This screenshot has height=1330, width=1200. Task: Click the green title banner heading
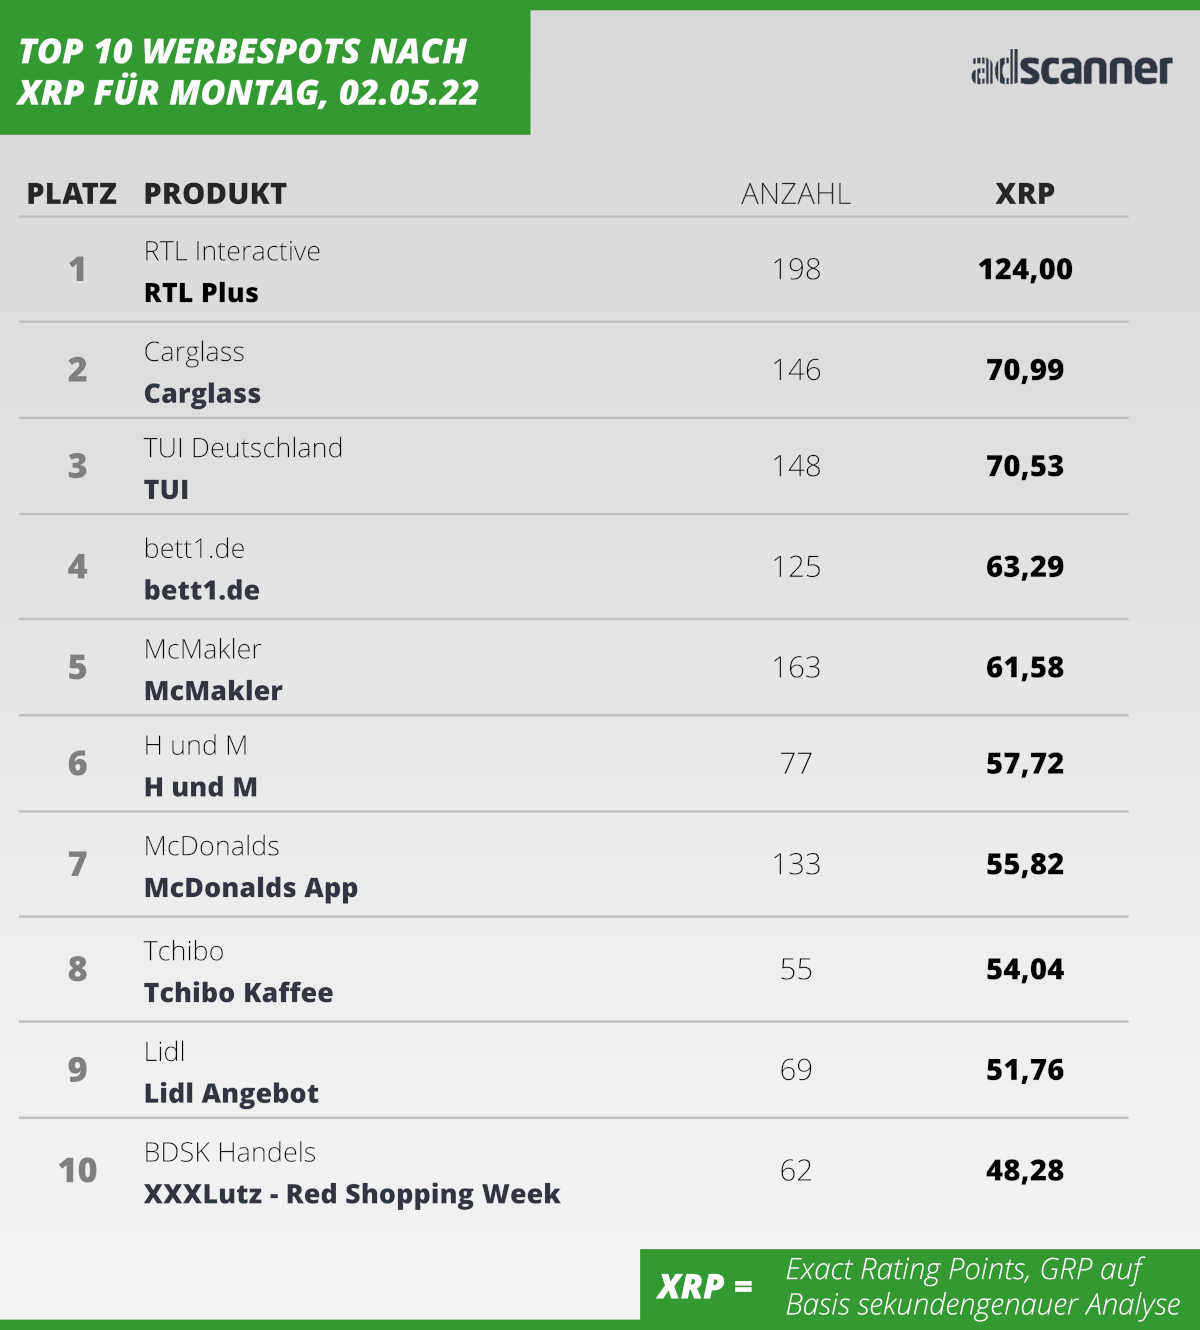(248, 72)
